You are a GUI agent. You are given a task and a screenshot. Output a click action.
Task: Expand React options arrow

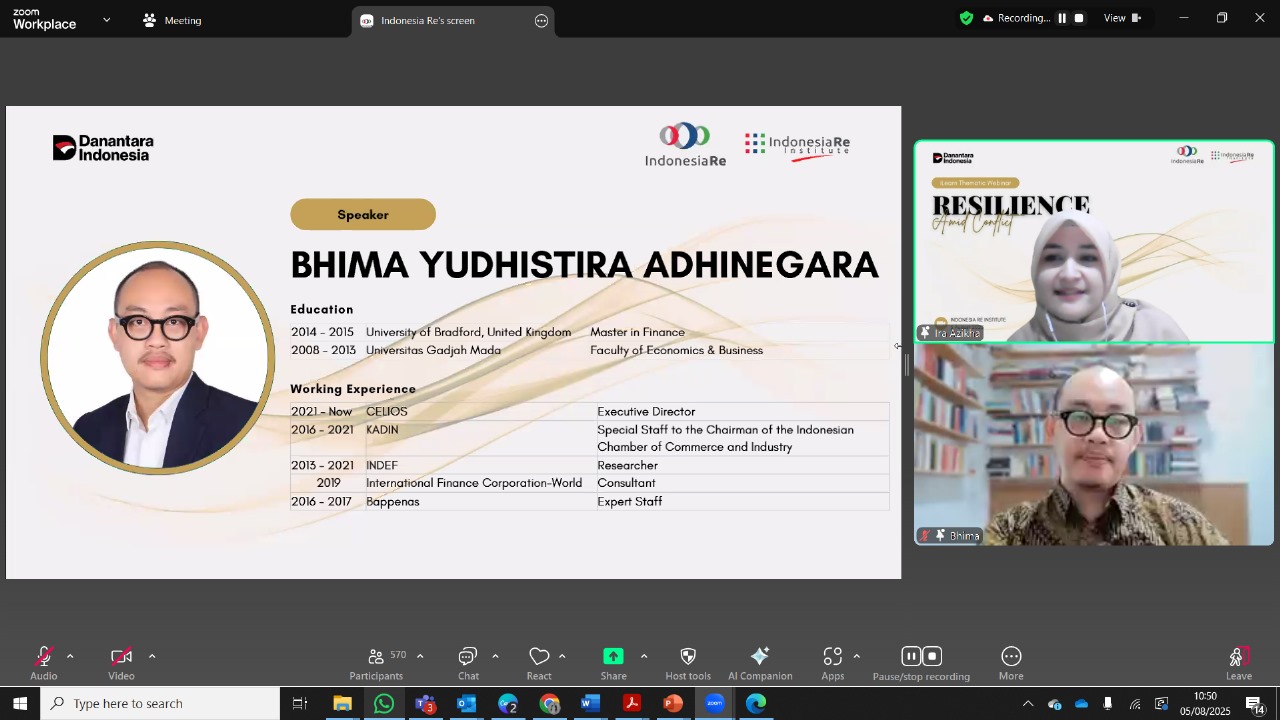coord(562,657)
